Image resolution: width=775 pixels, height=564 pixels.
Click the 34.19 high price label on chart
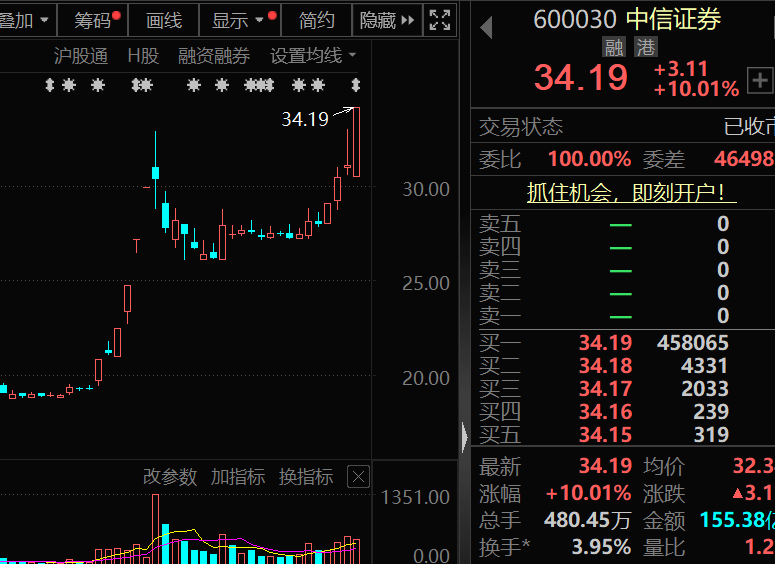pos(305,119)
